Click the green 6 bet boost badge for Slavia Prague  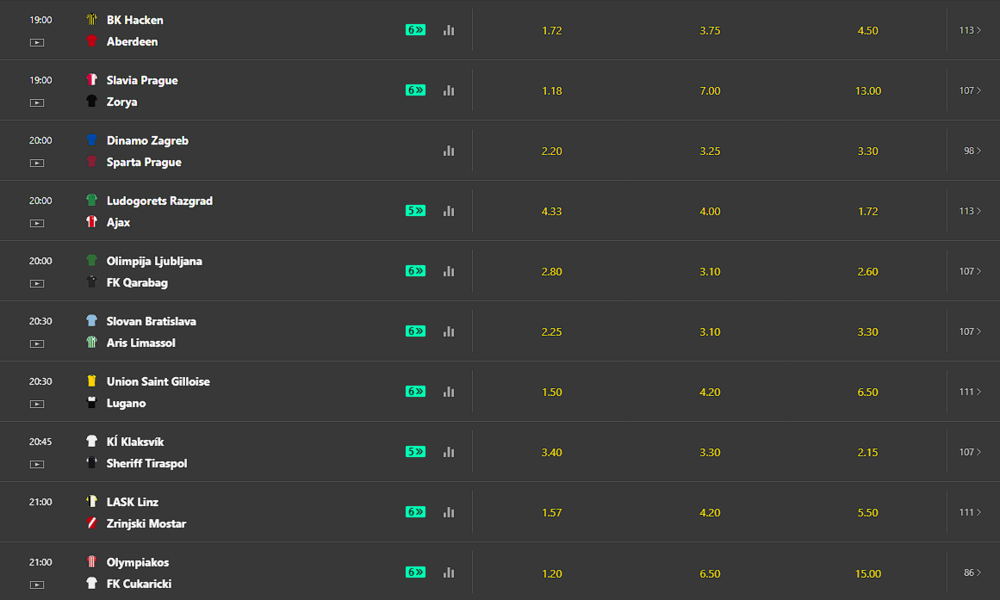point(415,90)
